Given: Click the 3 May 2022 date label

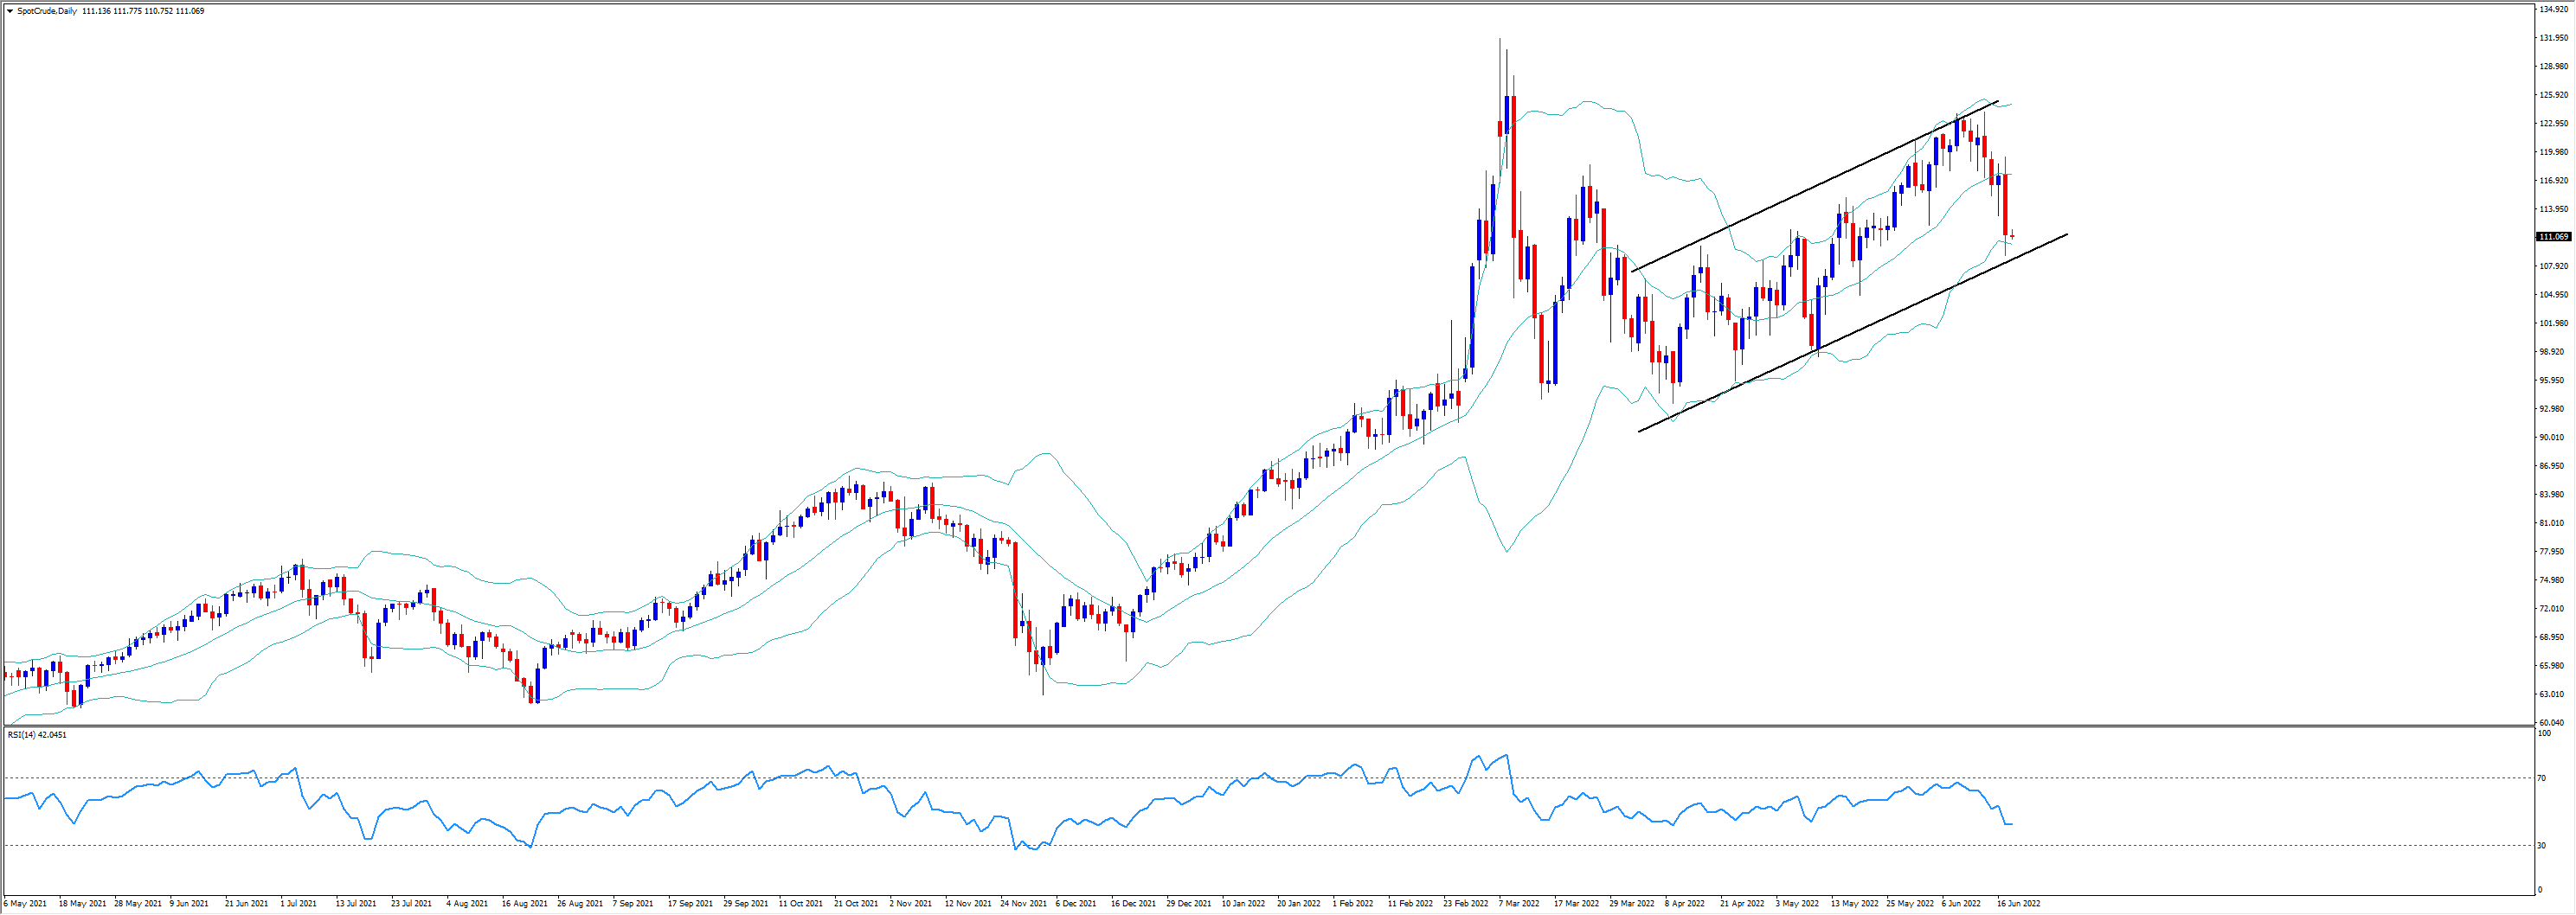Looking at the screenshot, I should pyautogui.click(x=1797, y=904).
